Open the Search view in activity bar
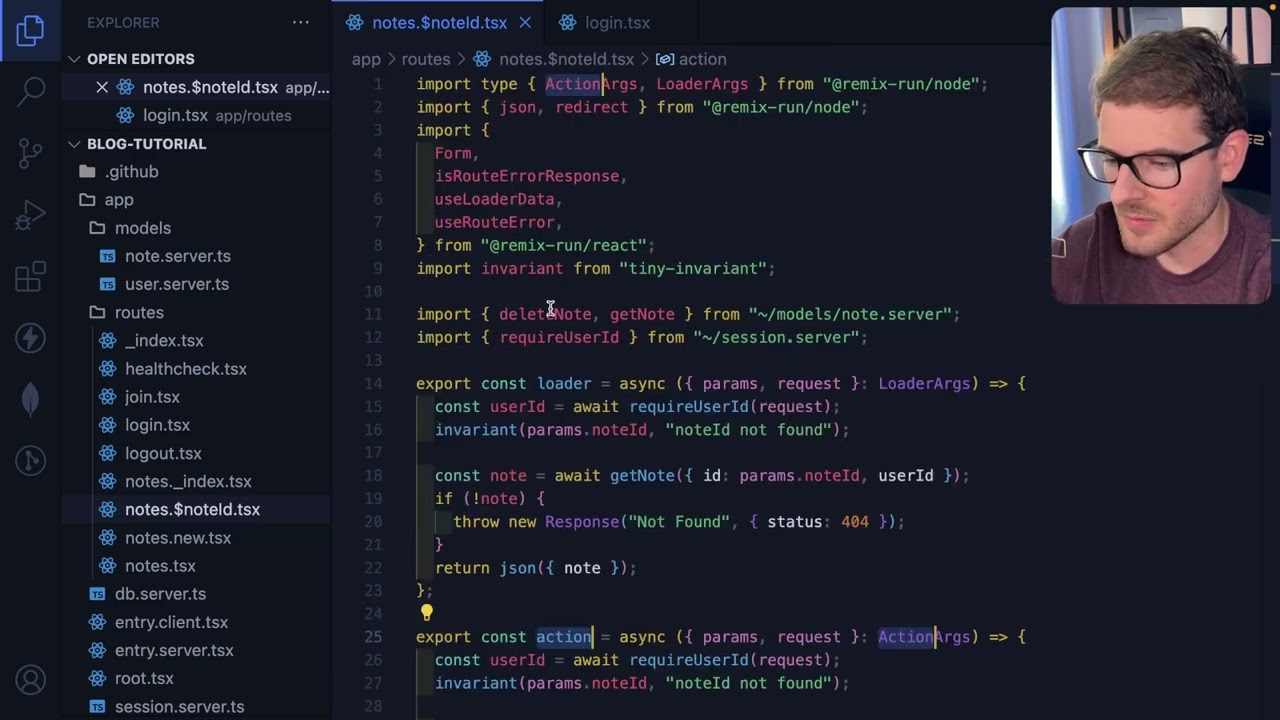Image resolution: width=1280 pixels, height=720 pixels. (31, 92)
